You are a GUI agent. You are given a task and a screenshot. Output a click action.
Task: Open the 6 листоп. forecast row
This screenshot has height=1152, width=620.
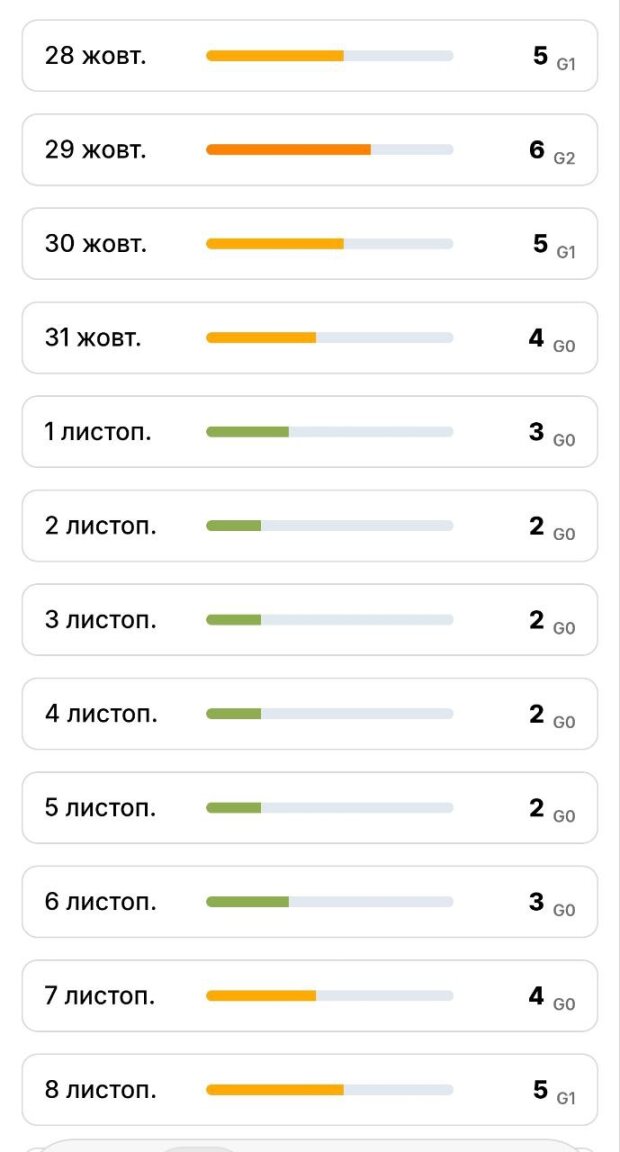[x=309, y=902]
